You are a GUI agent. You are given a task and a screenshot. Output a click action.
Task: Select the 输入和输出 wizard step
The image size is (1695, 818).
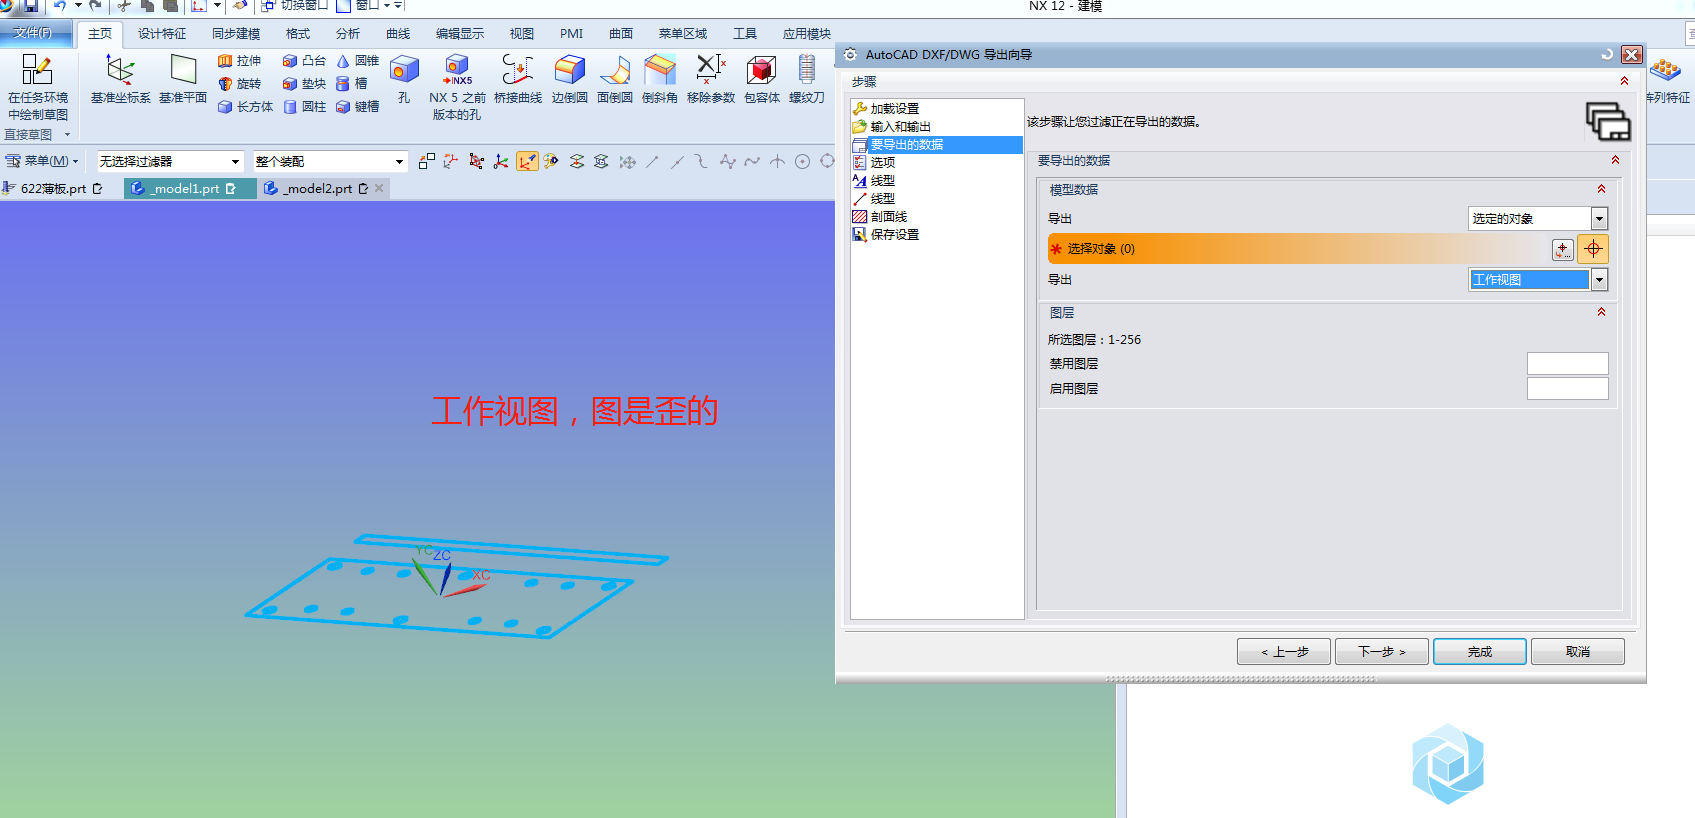(x=900, y=127)
